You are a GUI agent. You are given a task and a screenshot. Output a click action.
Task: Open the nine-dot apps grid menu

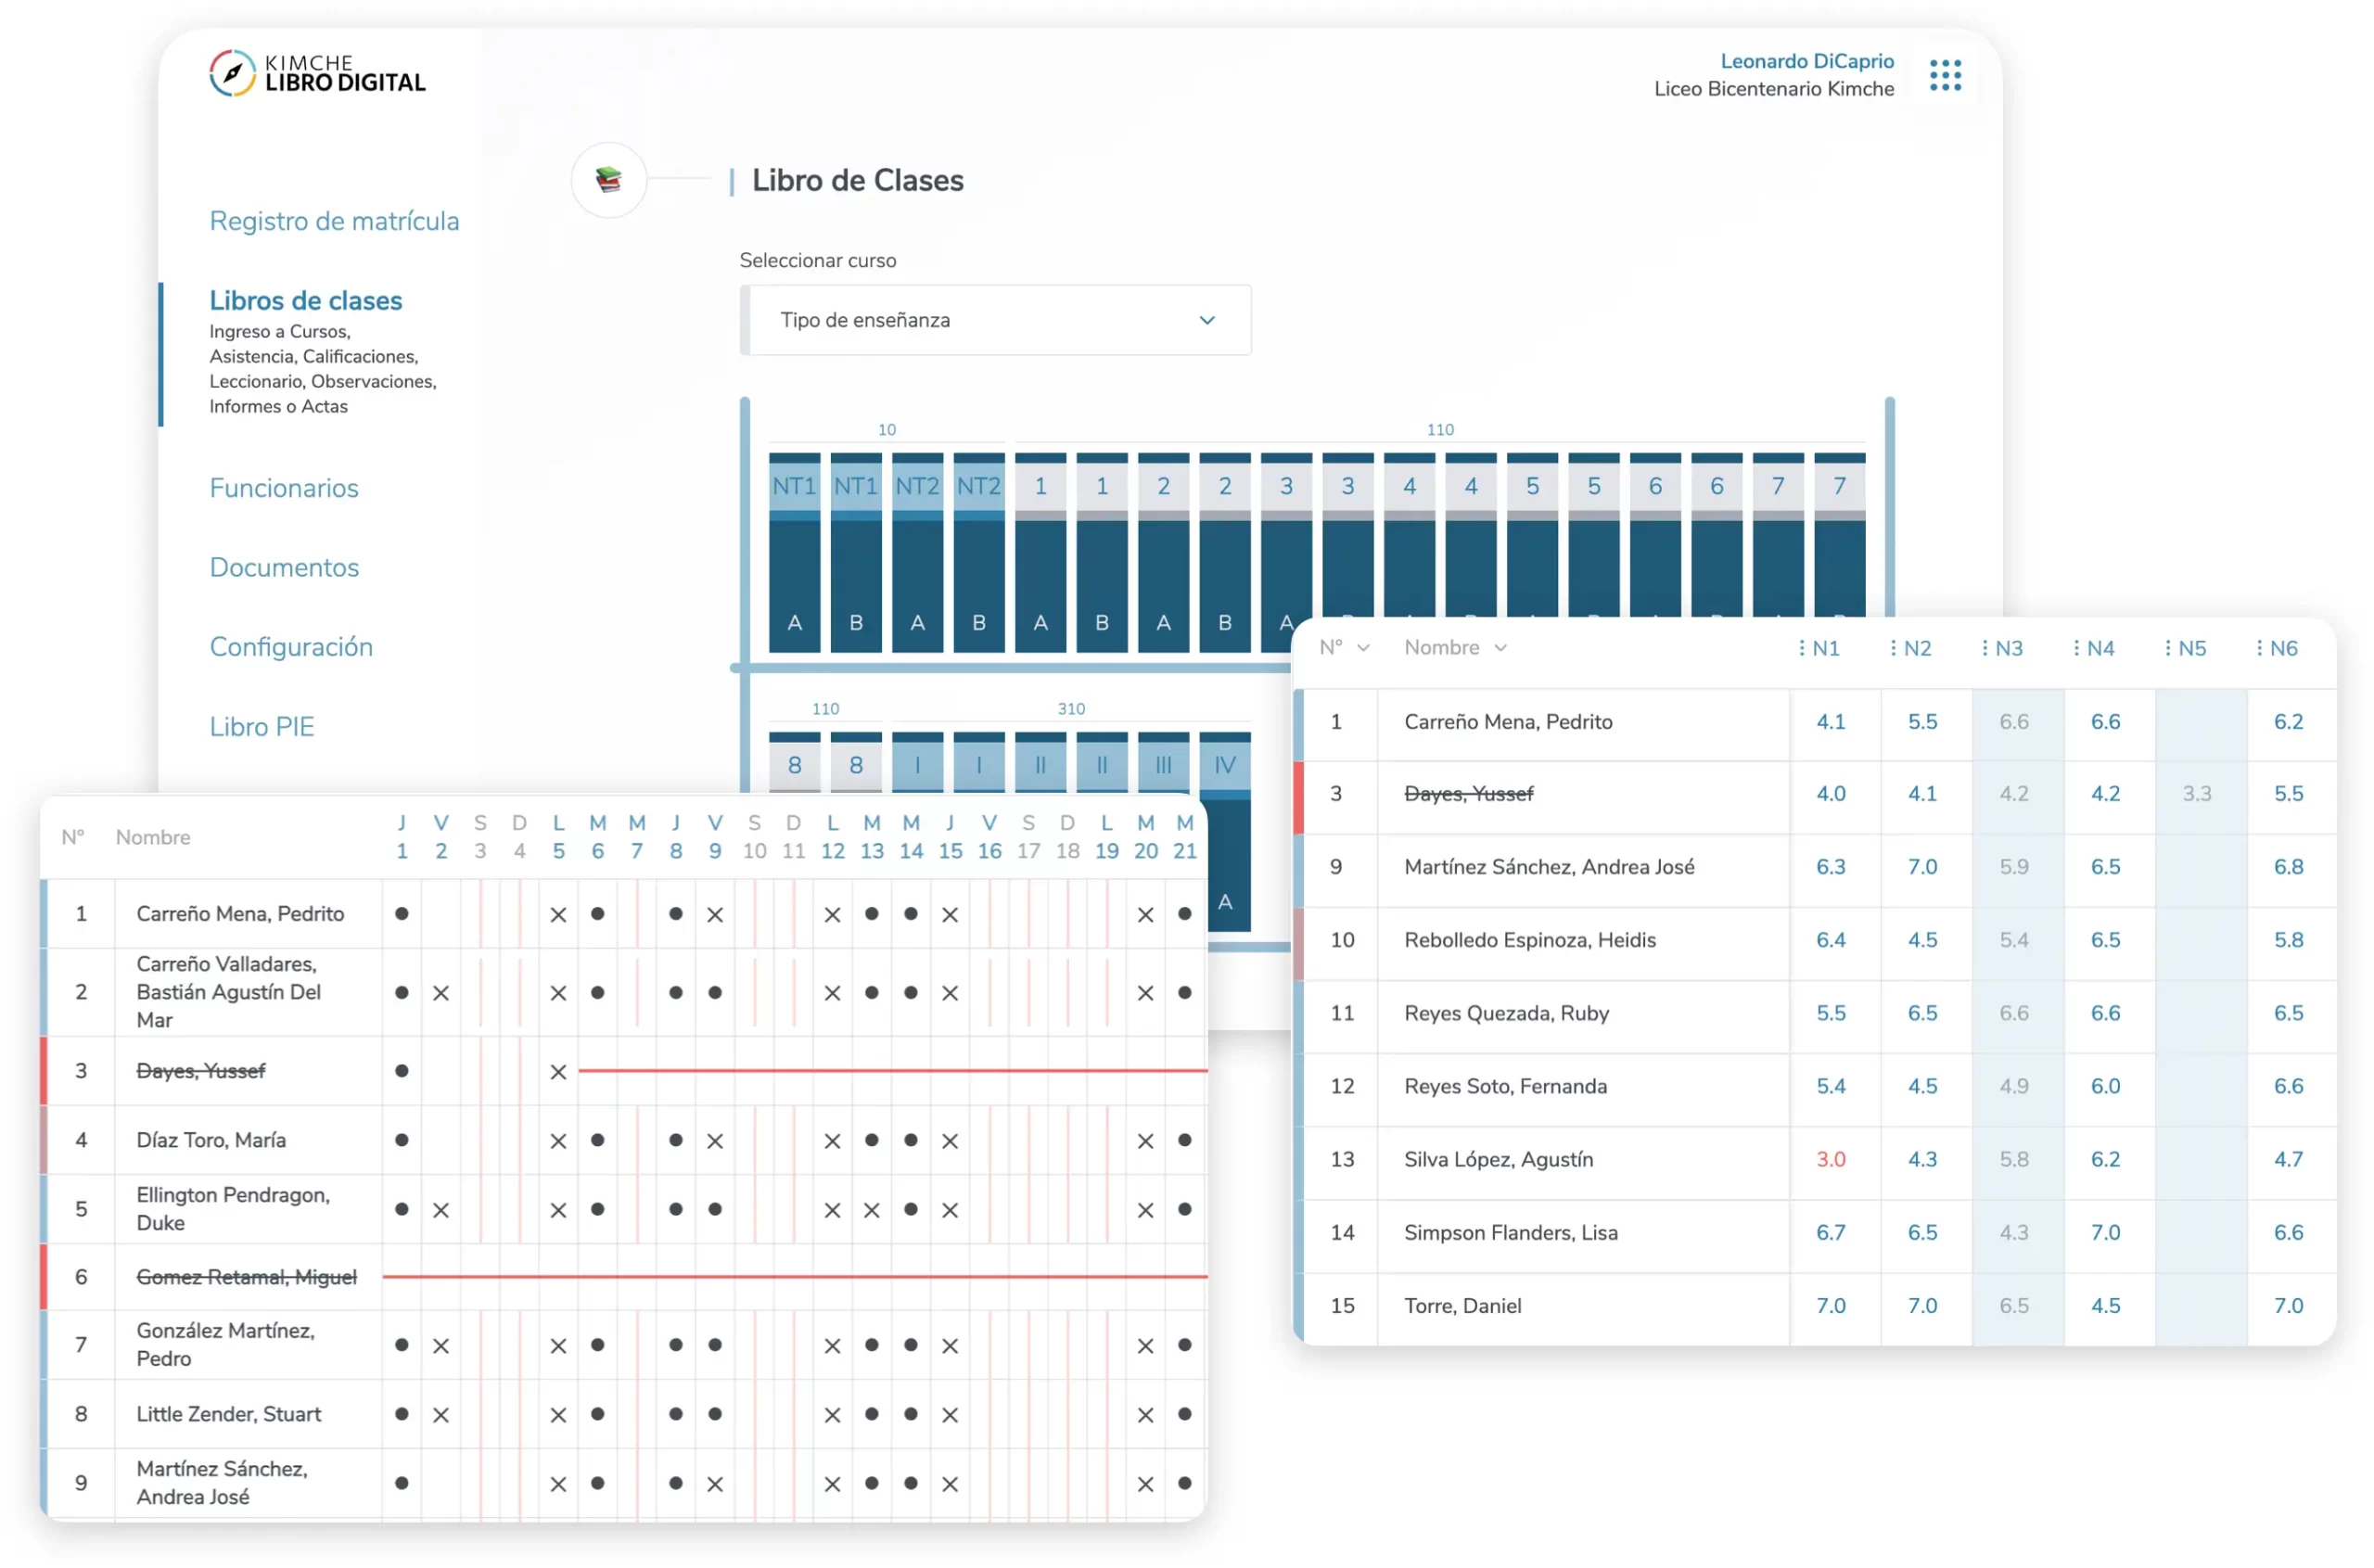click(x=1944, y=75)
